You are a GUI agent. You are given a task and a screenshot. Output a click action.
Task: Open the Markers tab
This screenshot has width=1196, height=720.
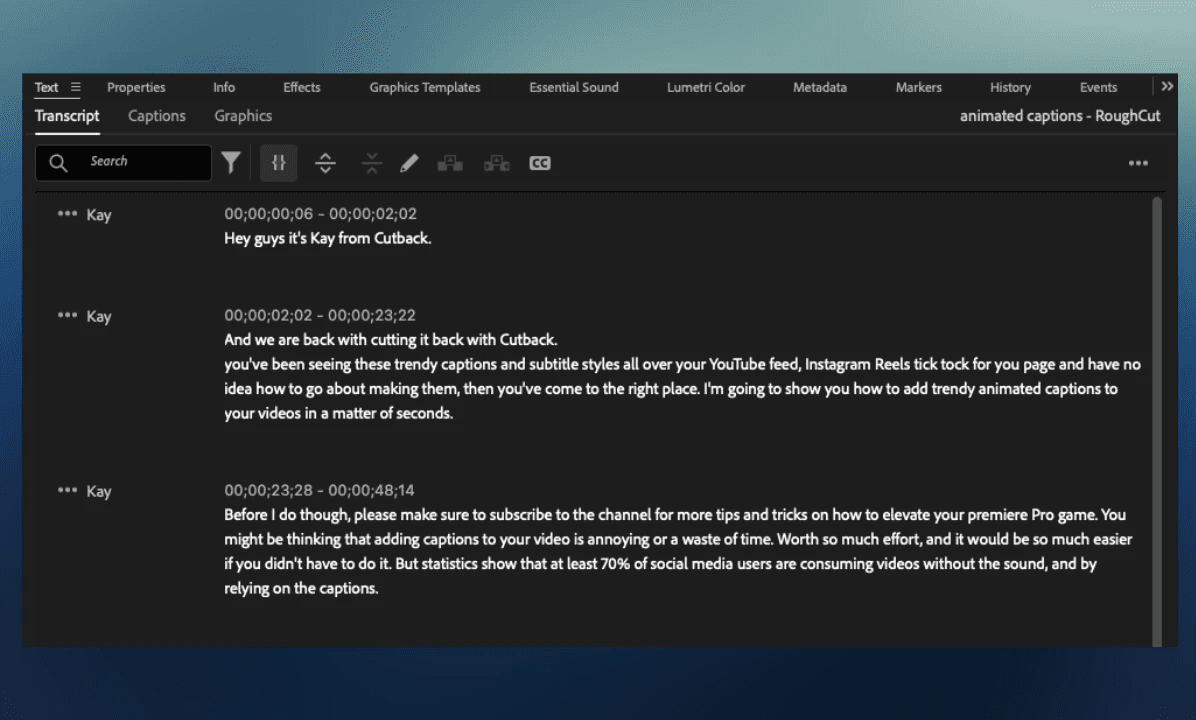tap(918, 87)
